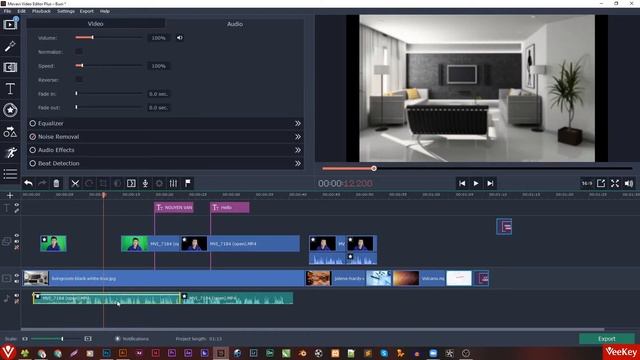Image resolution: width=640 pixels, height=360 pixels.
Task: Zoom in the timeline scale
Action: coord(88,339)
